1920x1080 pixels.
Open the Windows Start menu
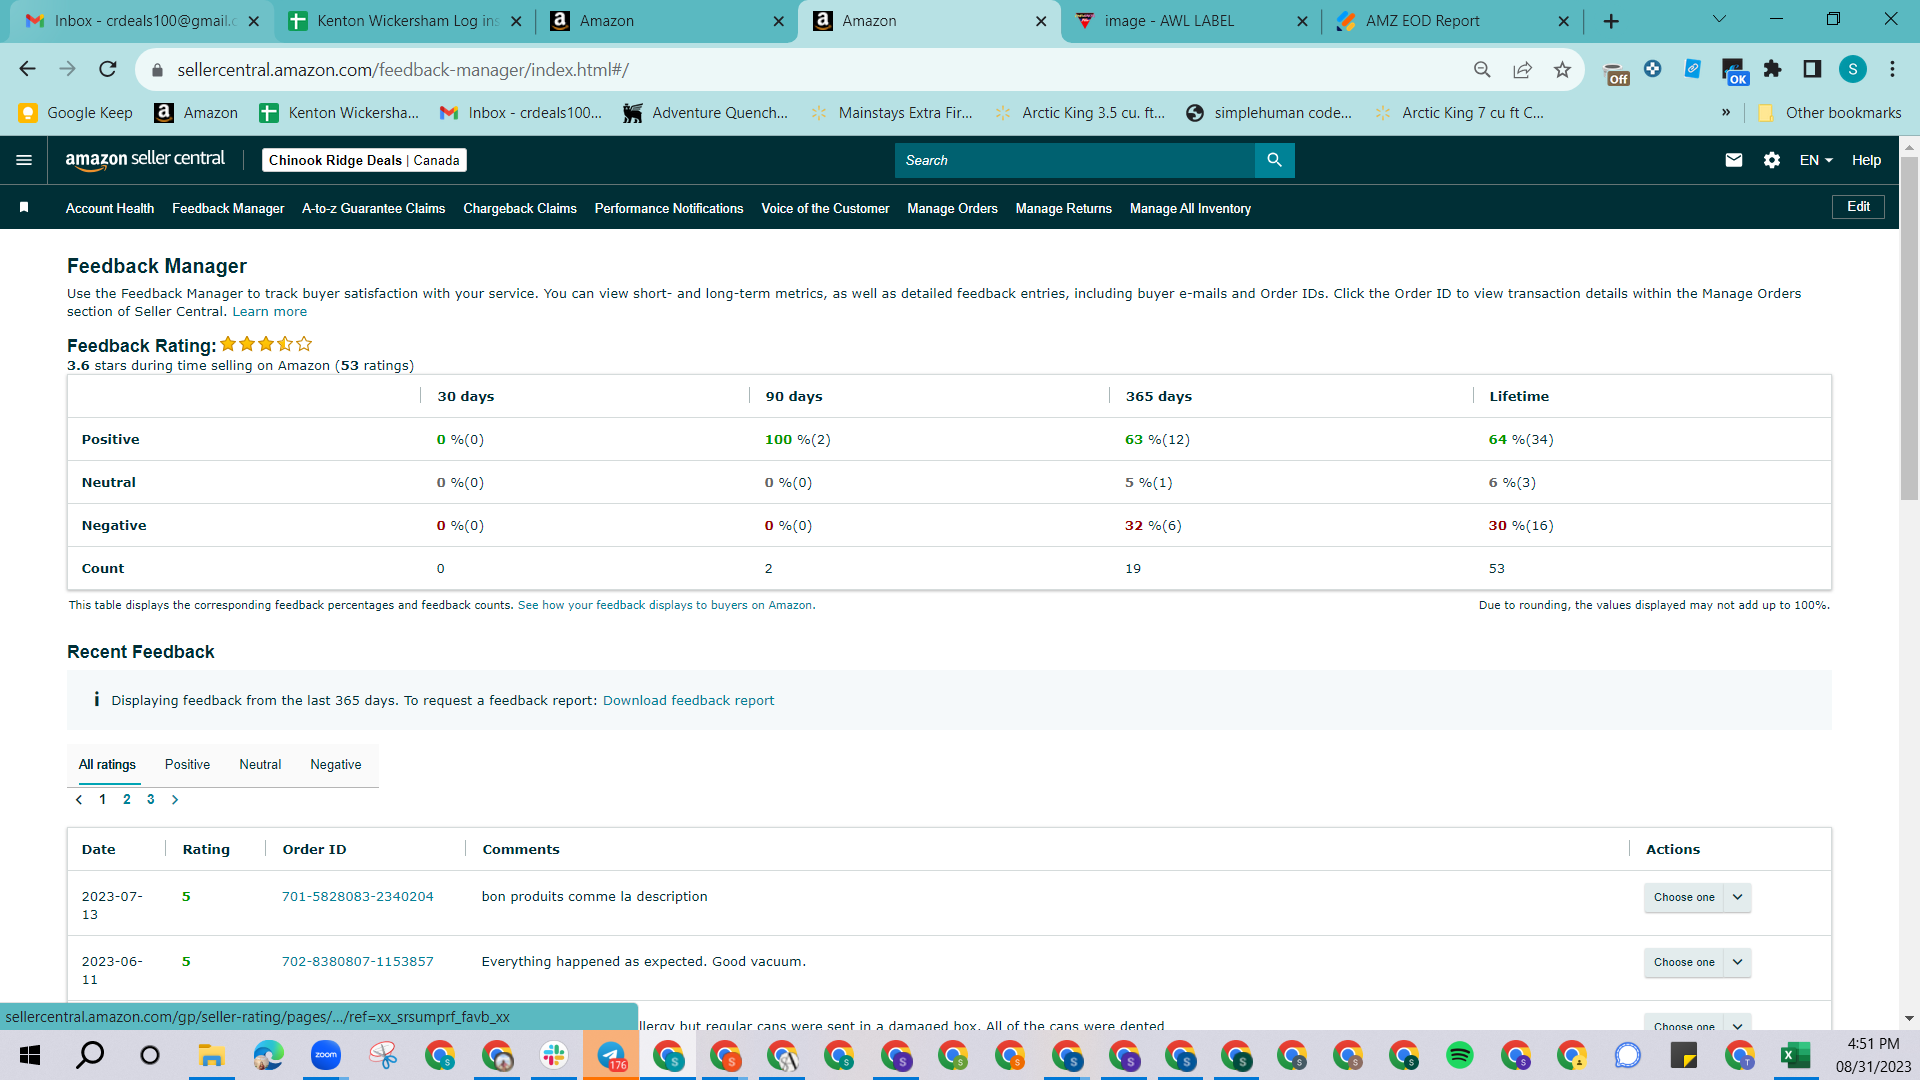pos(30,1055)
